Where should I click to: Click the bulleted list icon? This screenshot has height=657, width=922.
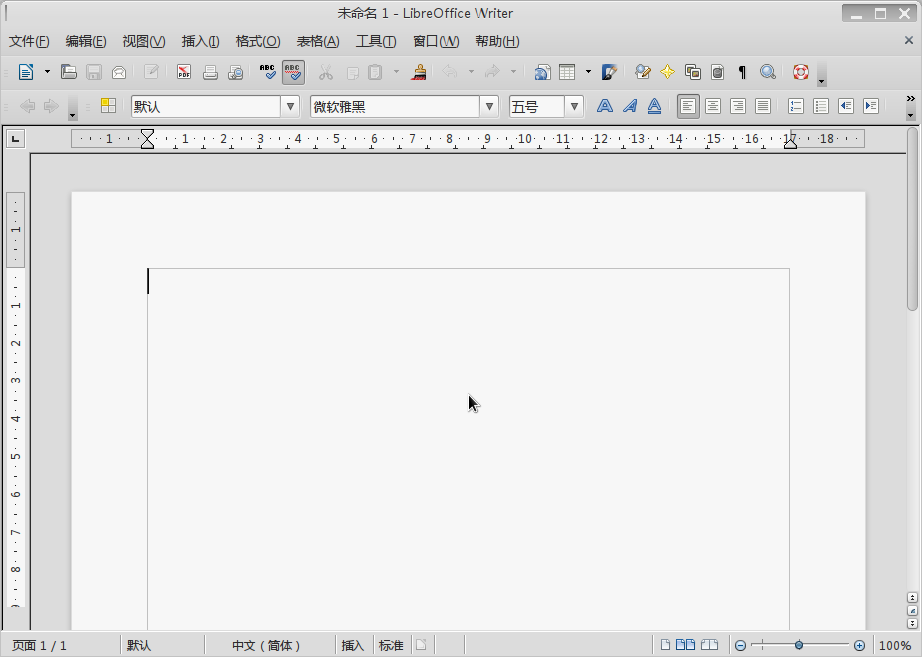point(821,106)
